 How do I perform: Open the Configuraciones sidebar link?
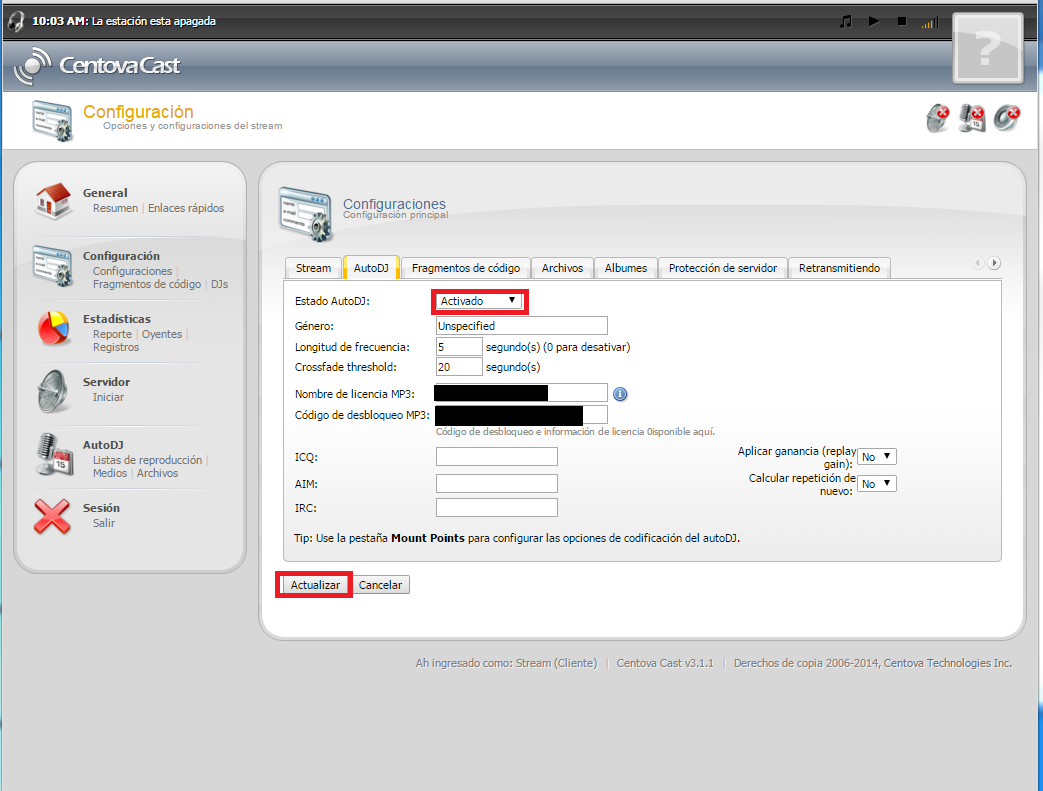tap(132, 271)
